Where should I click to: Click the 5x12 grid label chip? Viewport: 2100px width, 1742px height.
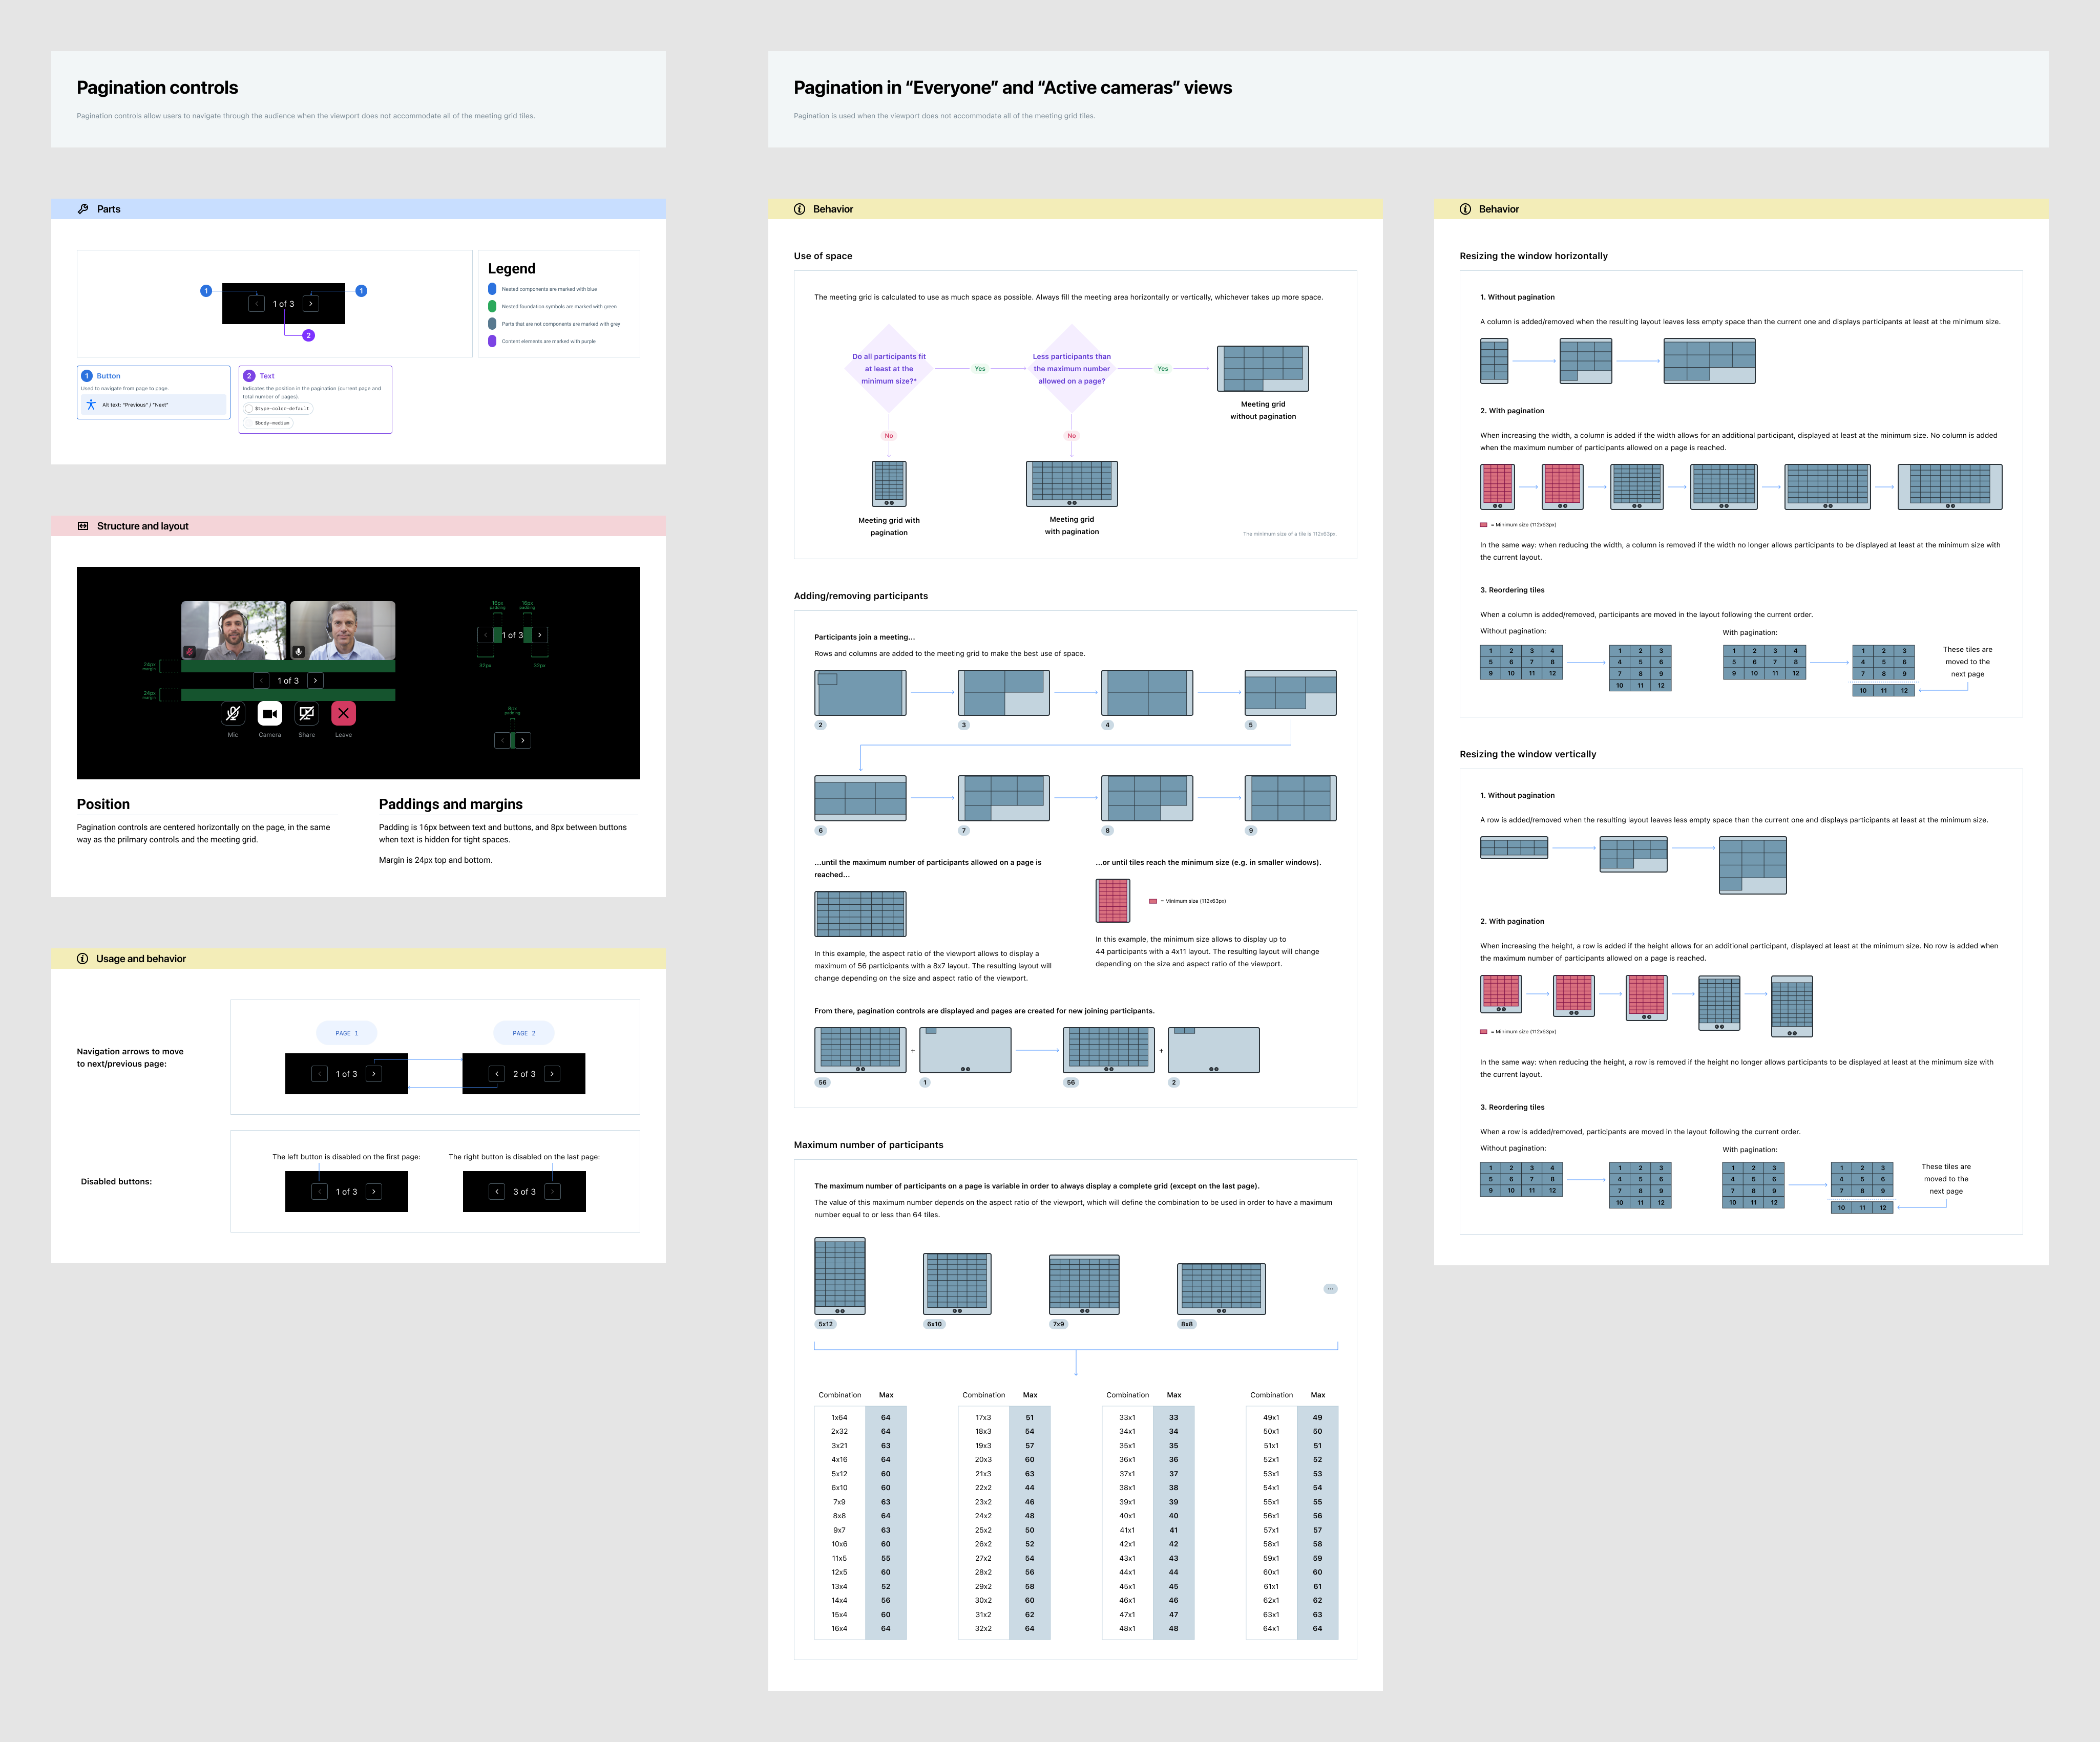click(826, 1324)
